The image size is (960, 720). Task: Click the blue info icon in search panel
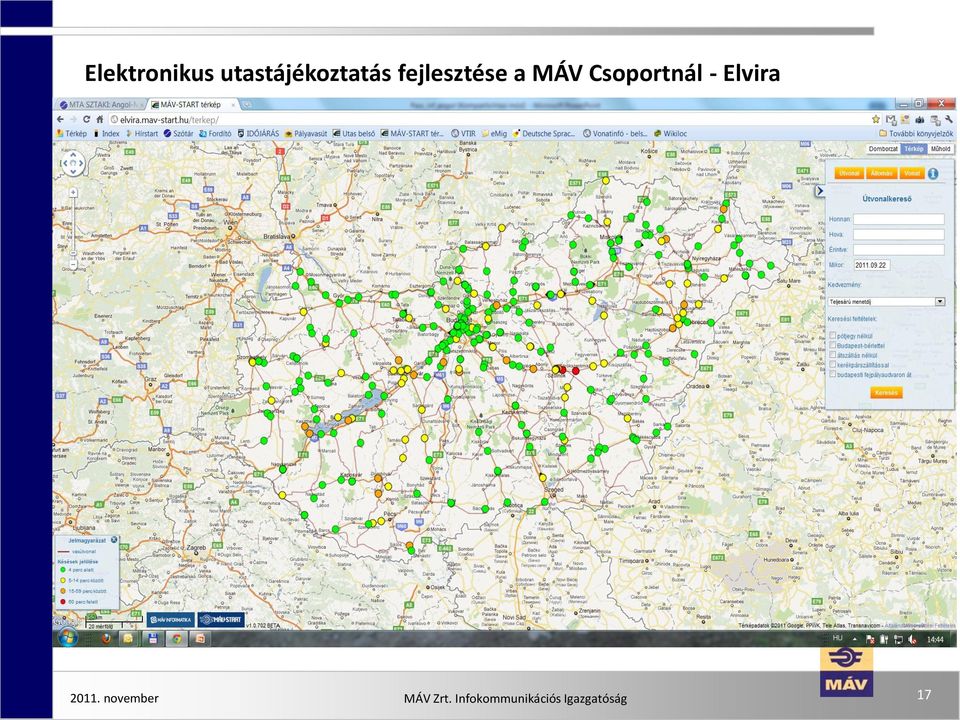click(x=933, y=173)
